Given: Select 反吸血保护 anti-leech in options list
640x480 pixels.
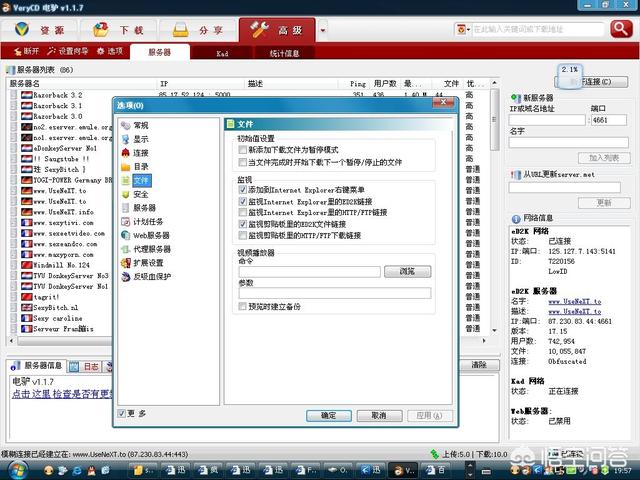Looking at the screenshot, I should click(x=146, y=277).
